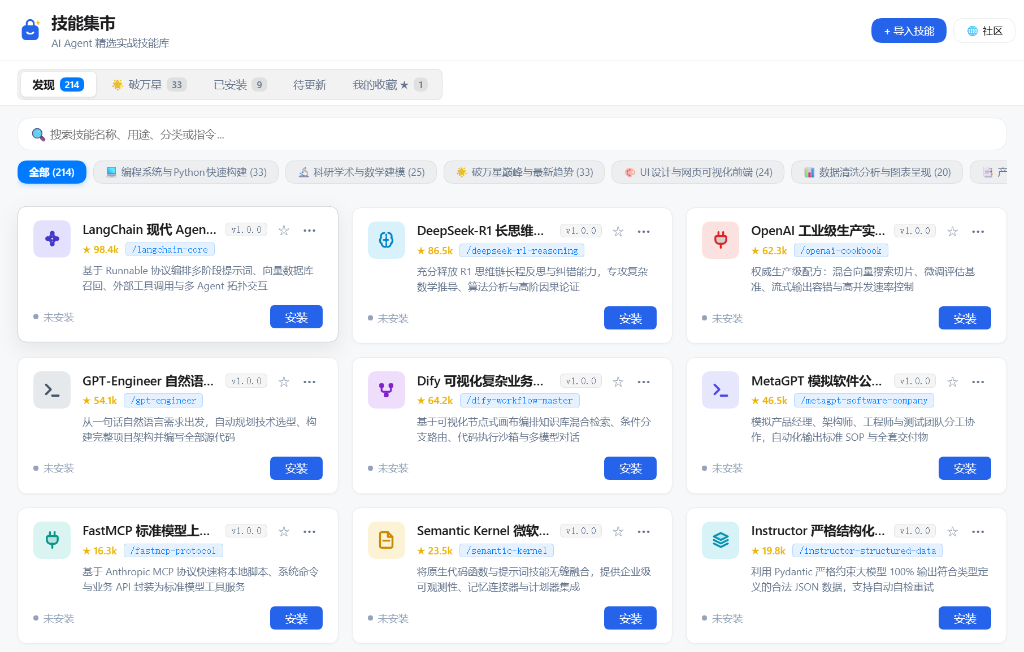The image size is (1024, 652).
Task: Install the GPT-Engineer skill
Action: pos(296,468)
